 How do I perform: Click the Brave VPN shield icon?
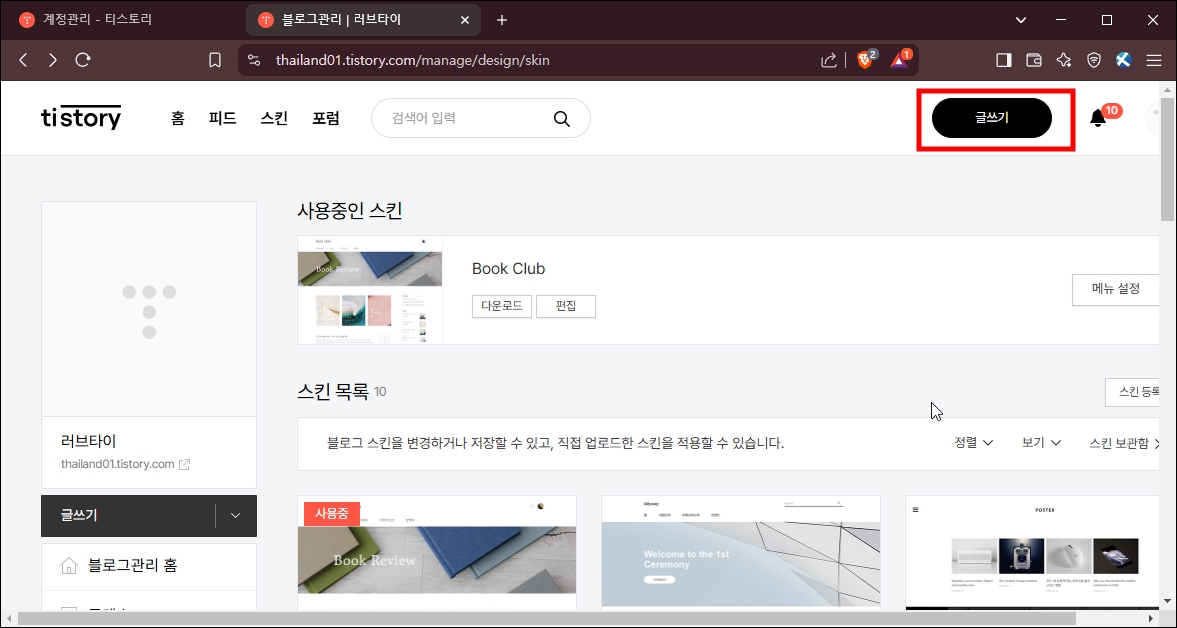pyautogui.click(x=1093, y=59)
